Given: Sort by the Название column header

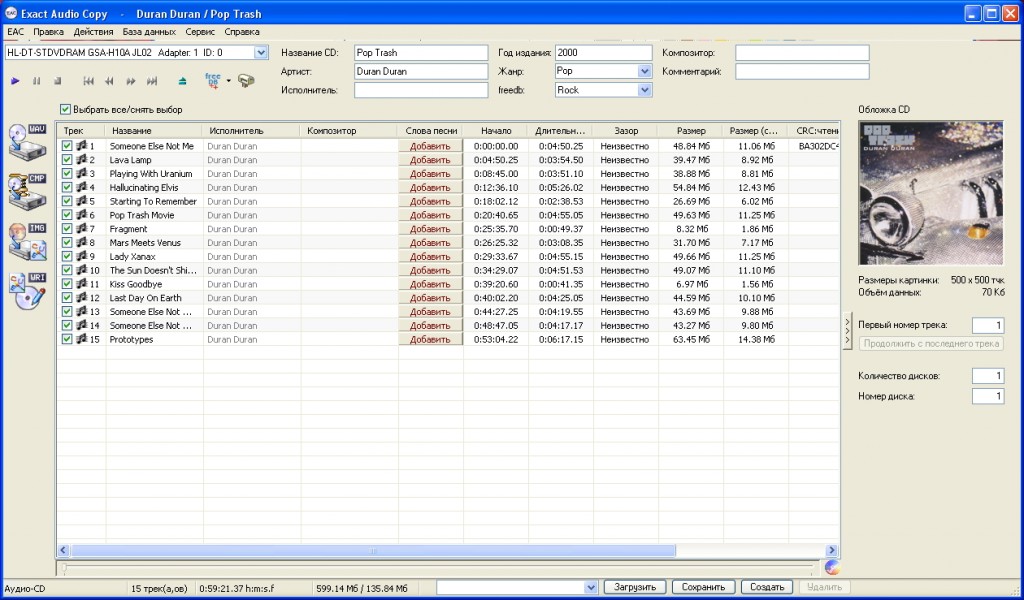Looking at the screenshot, I should pyautogui.click(x=153, y=131).
